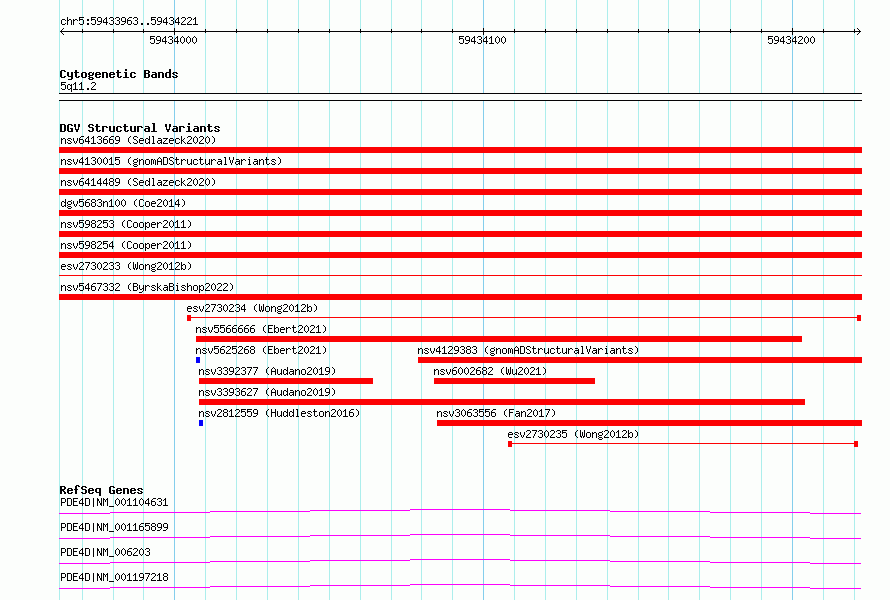Viewport: 890px width, 600px height.
Task: Click the 59434100 ruler position label
Action: (482, 40)
